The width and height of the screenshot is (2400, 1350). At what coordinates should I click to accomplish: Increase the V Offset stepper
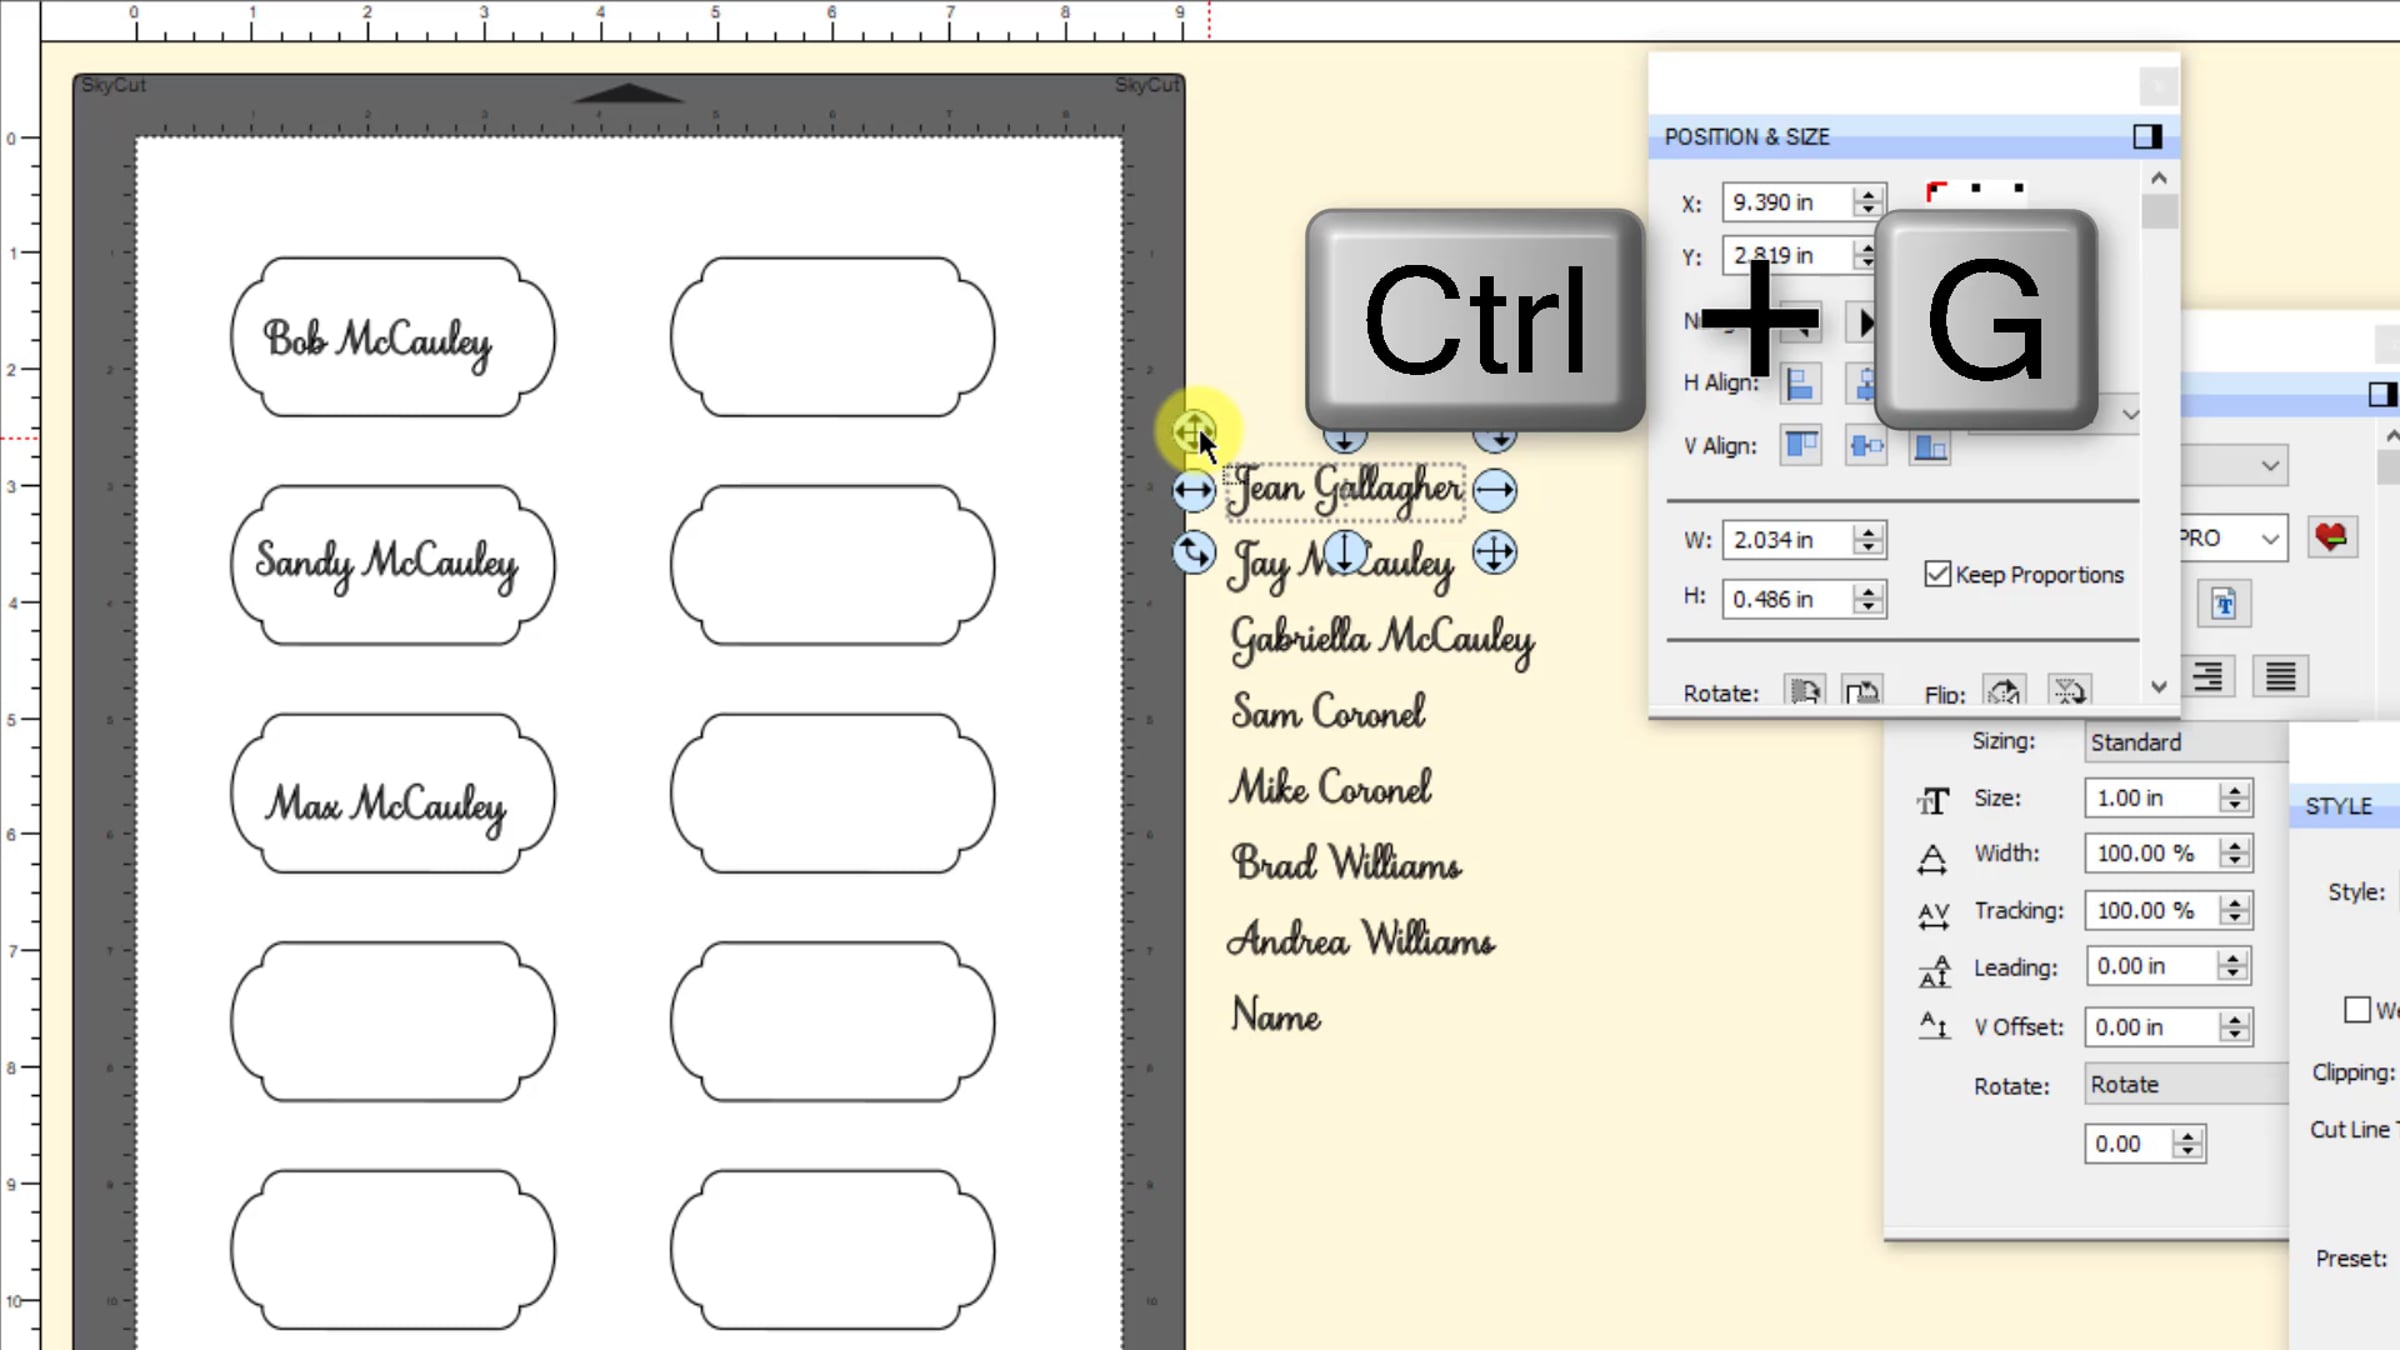(2234, 1019)
